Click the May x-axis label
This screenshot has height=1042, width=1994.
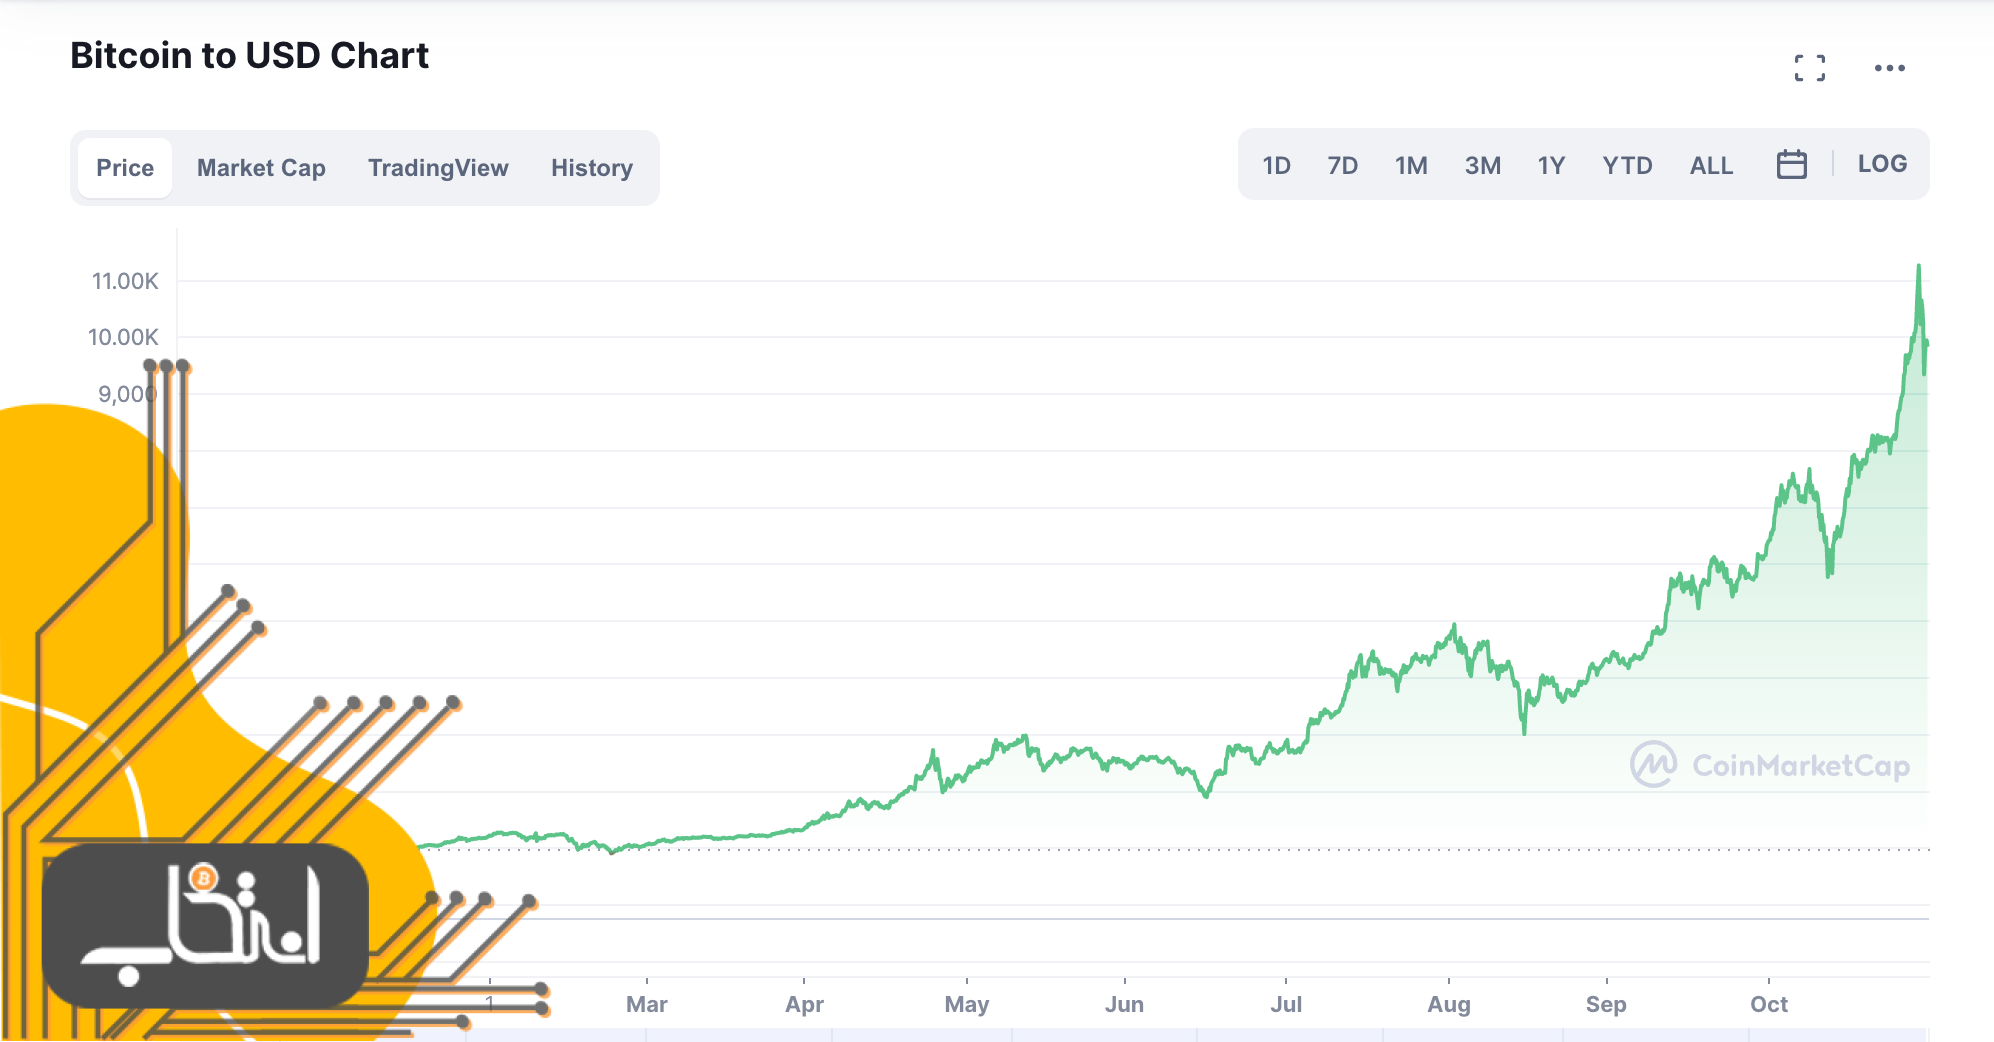point(966,1004)
